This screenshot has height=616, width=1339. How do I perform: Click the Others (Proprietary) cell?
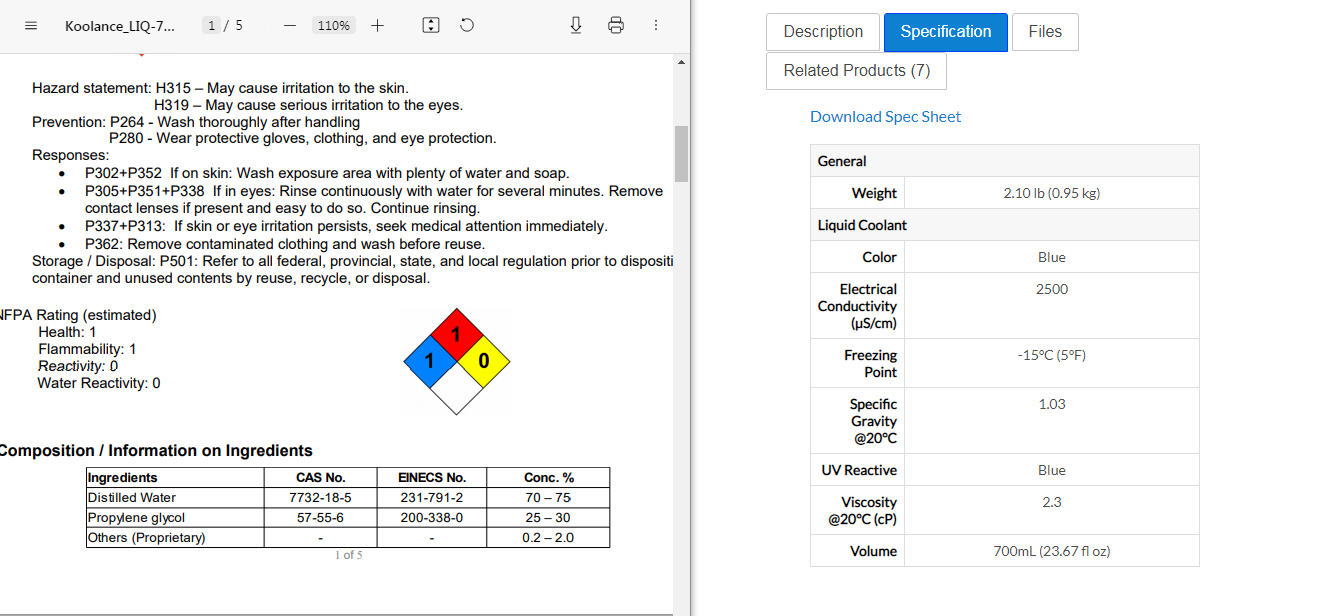point(176,537)
